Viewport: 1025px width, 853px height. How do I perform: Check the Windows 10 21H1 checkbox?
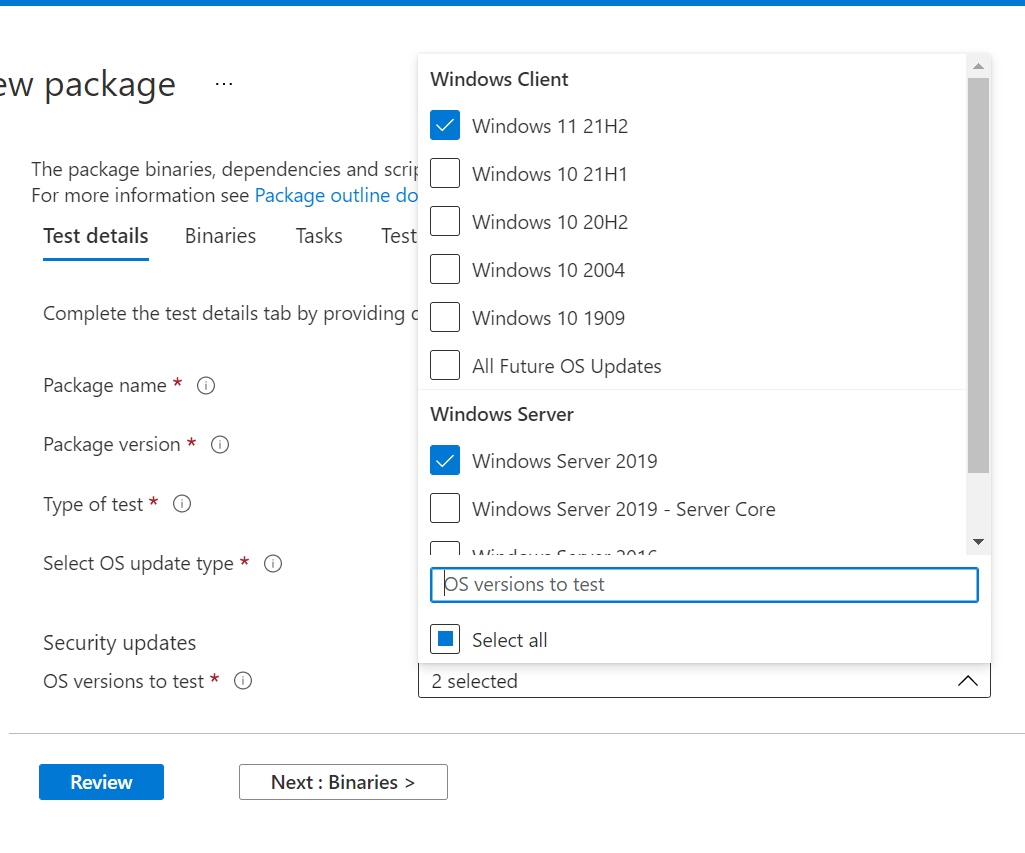445,174
